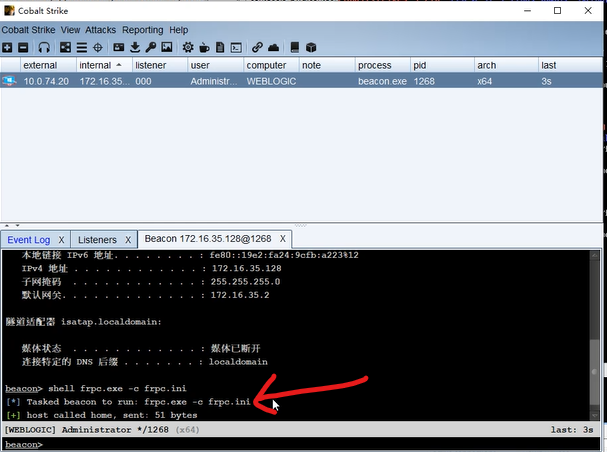Open the Attacks menu
The height and width of the screenshot is (452, 607).
(x=101, y=30)
